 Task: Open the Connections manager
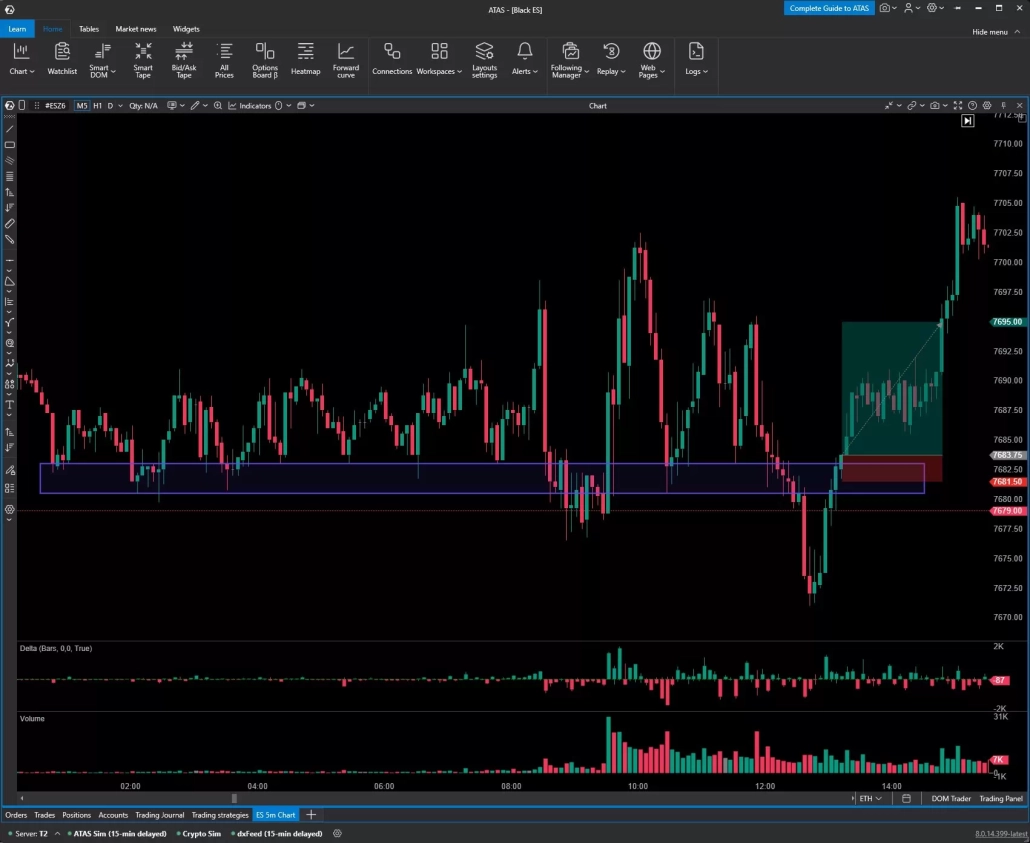pos(392,60)
